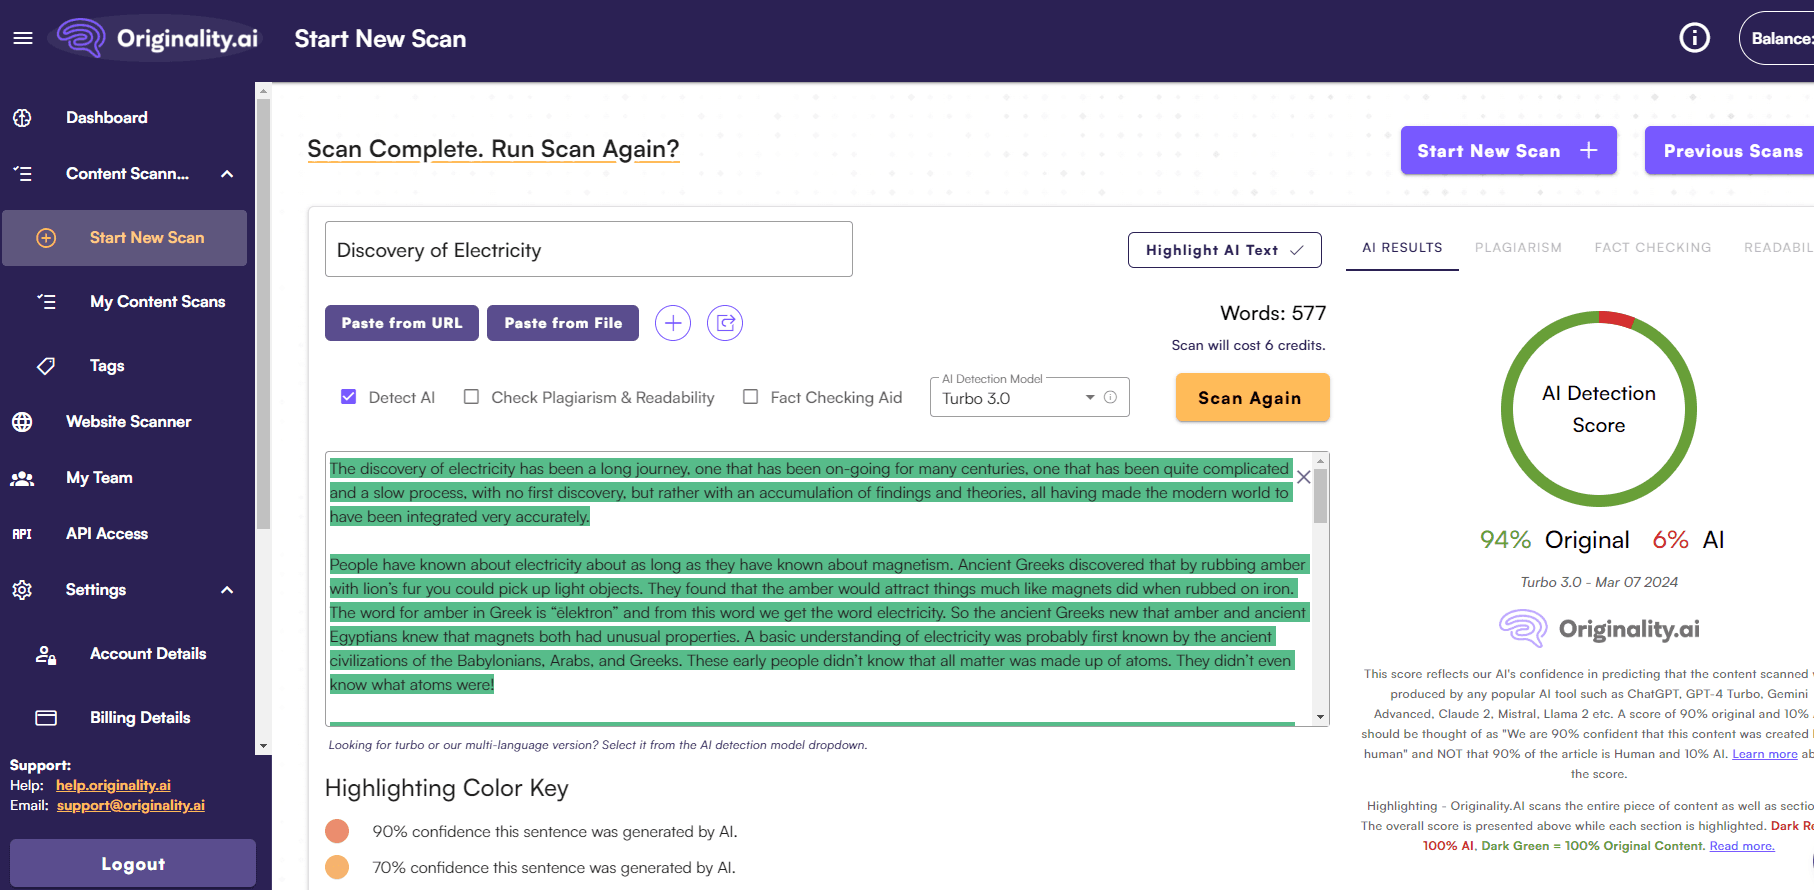Open Website Scanner globe icon

22,422
